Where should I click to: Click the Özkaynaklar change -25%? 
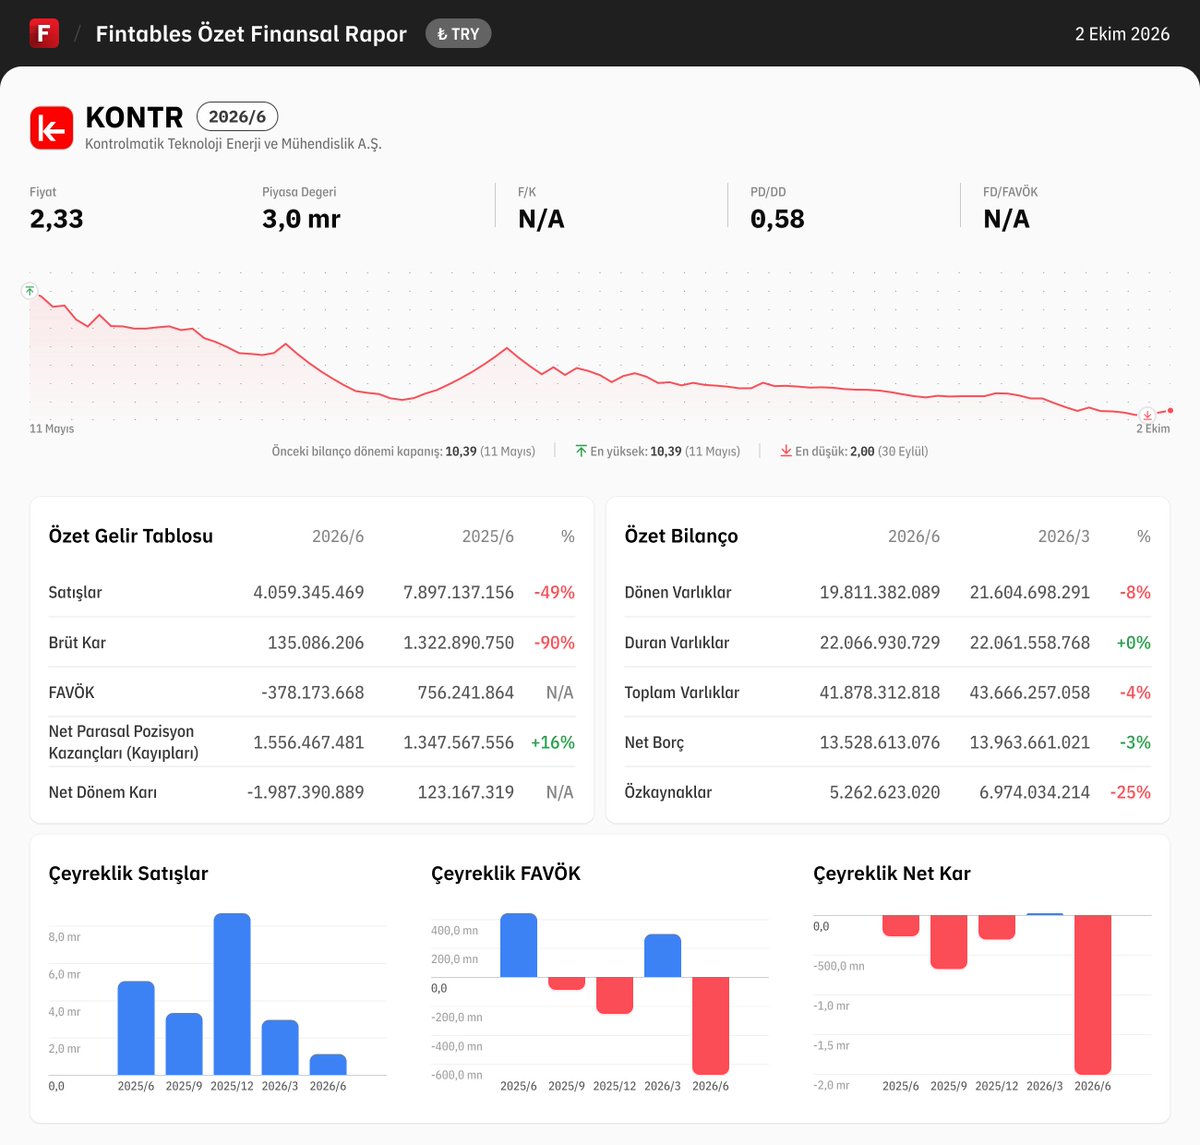click(1130, 792)
